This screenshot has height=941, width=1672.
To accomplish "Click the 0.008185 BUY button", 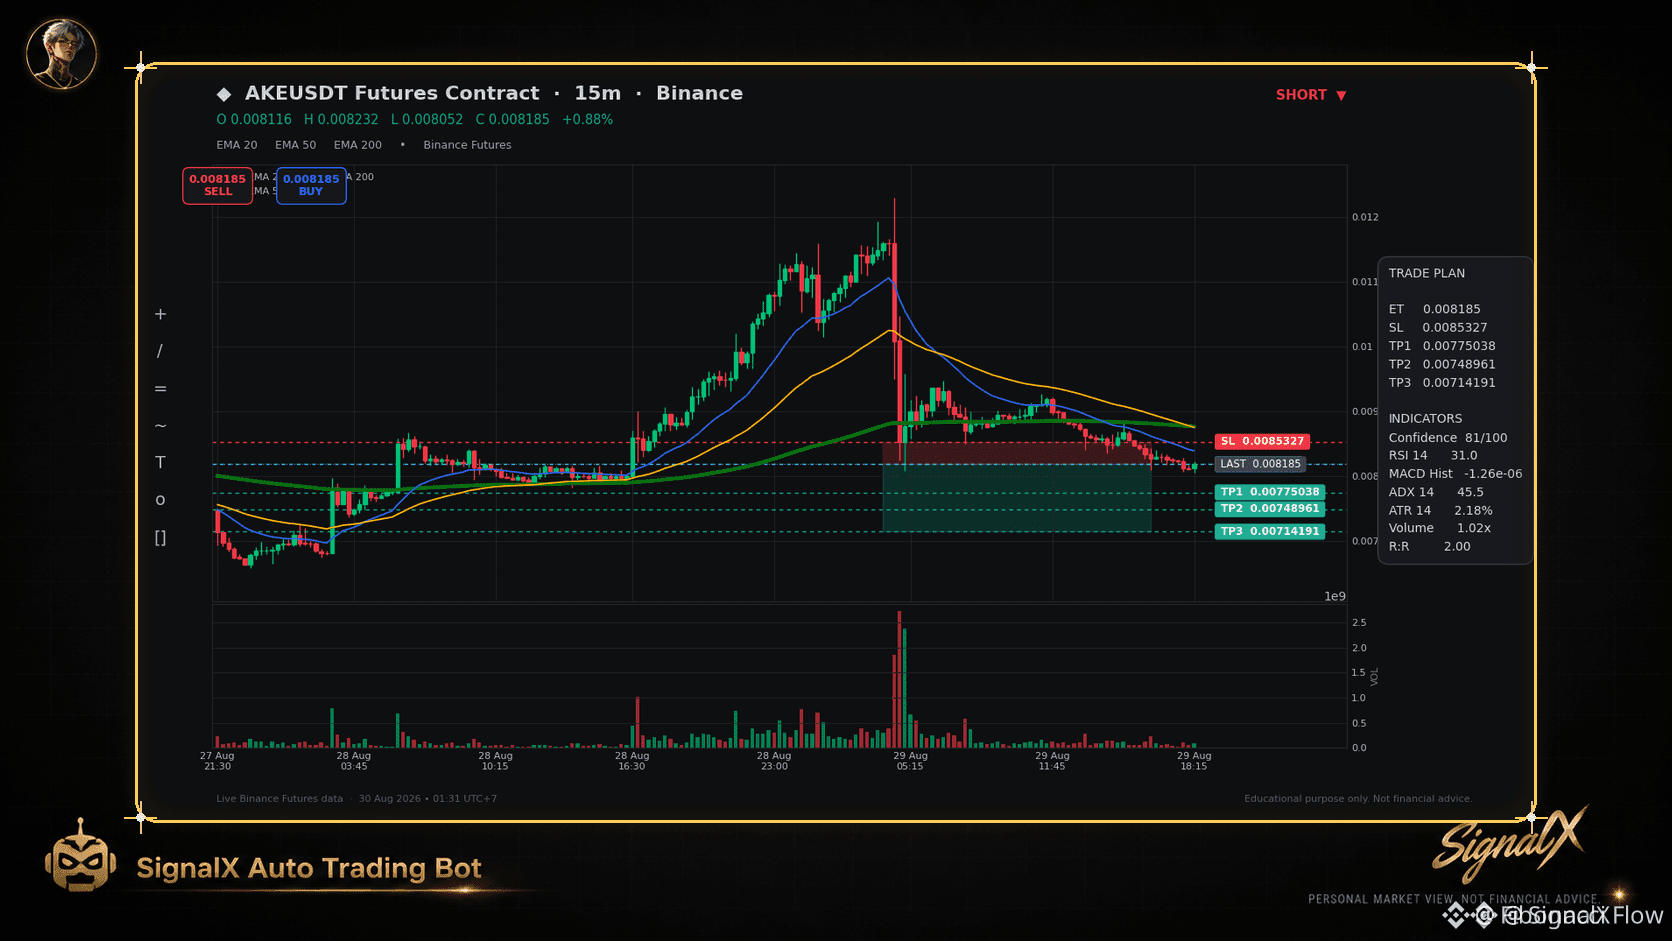I will (x=311, y=185).
